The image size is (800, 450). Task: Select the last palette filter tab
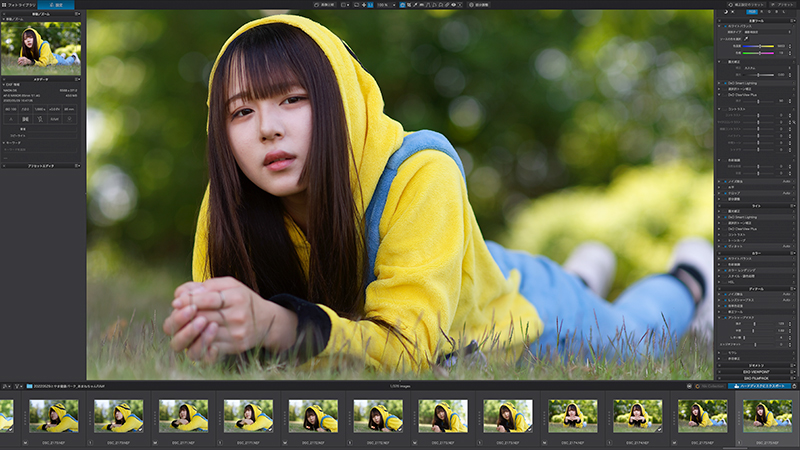point(784,12)
